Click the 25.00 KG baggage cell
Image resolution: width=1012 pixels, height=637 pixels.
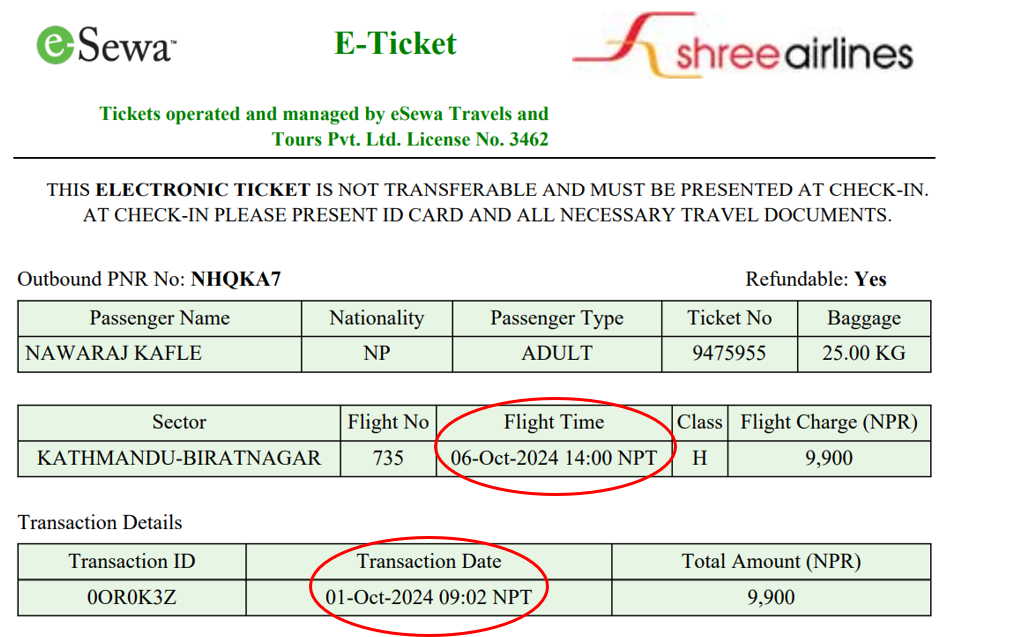864,353
